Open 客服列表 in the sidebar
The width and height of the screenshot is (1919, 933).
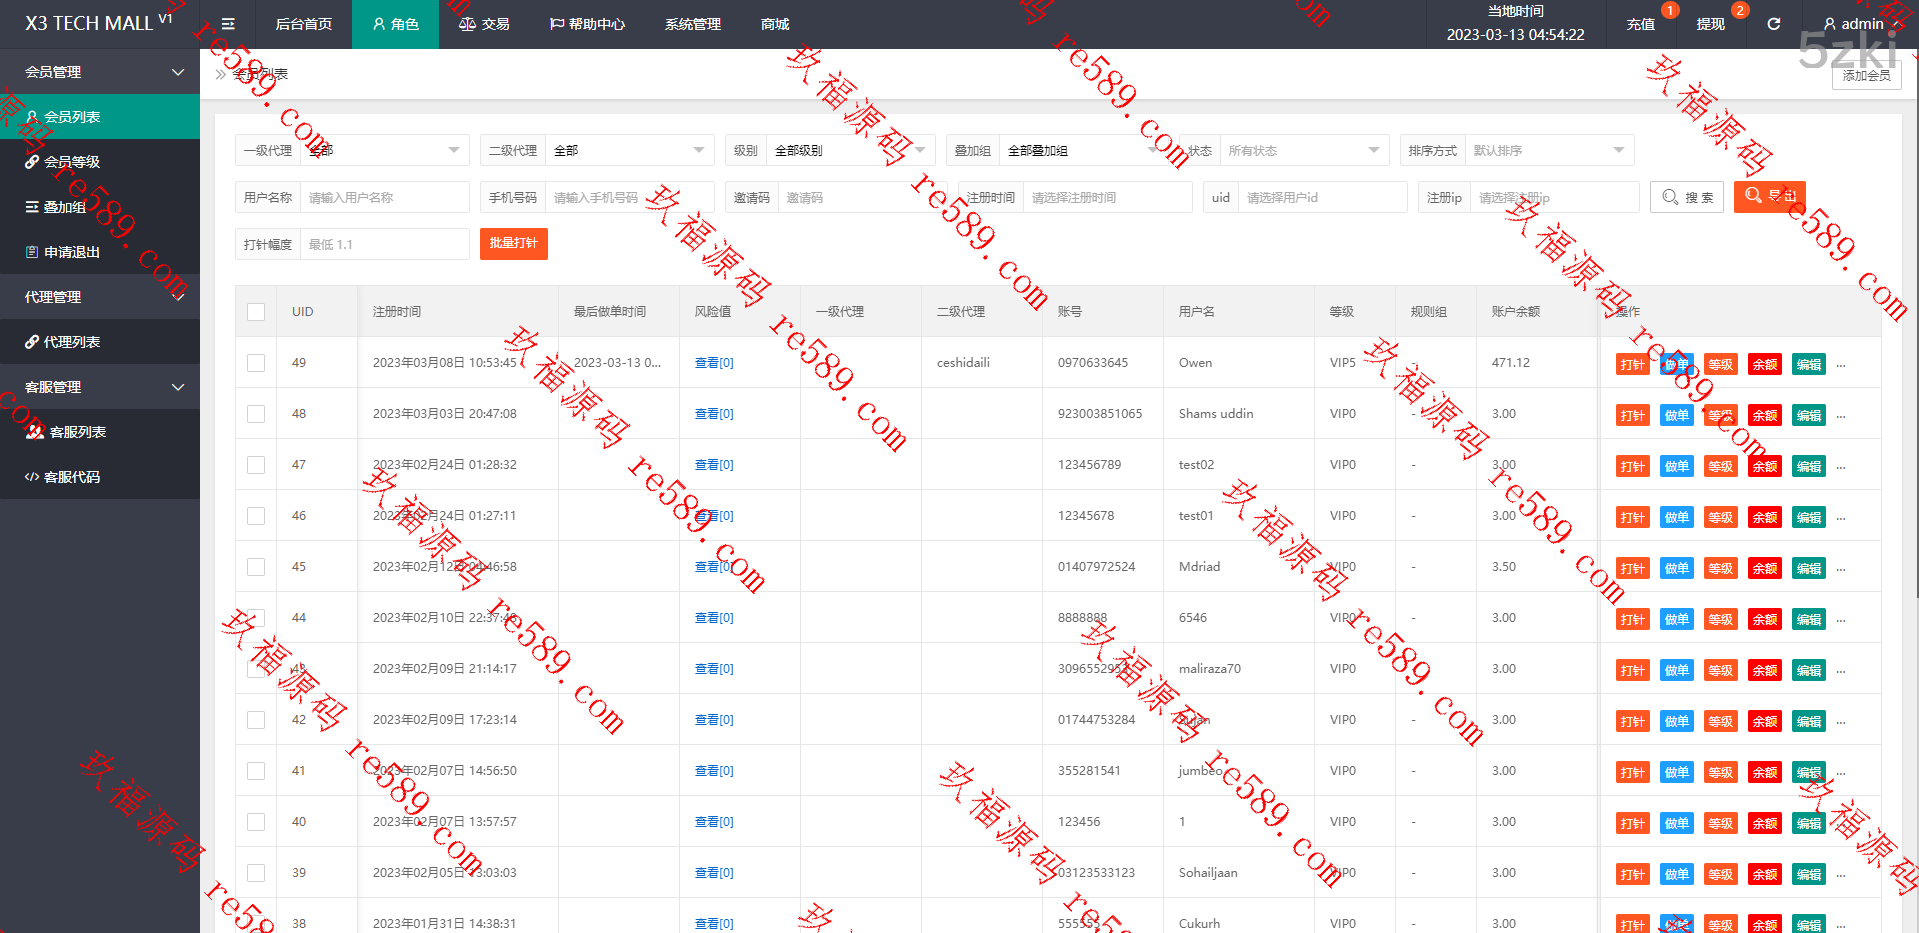coord(77,432)
